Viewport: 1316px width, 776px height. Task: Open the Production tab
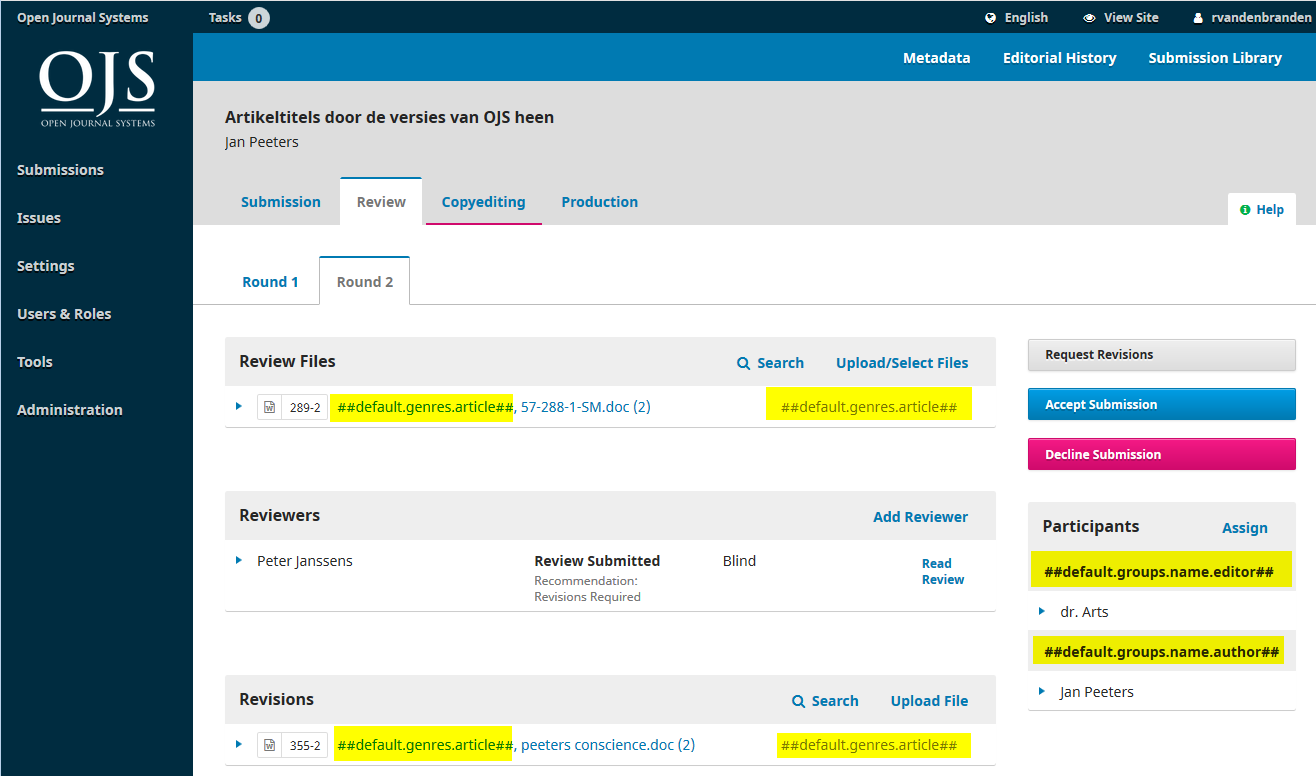[x=600, y=202]
